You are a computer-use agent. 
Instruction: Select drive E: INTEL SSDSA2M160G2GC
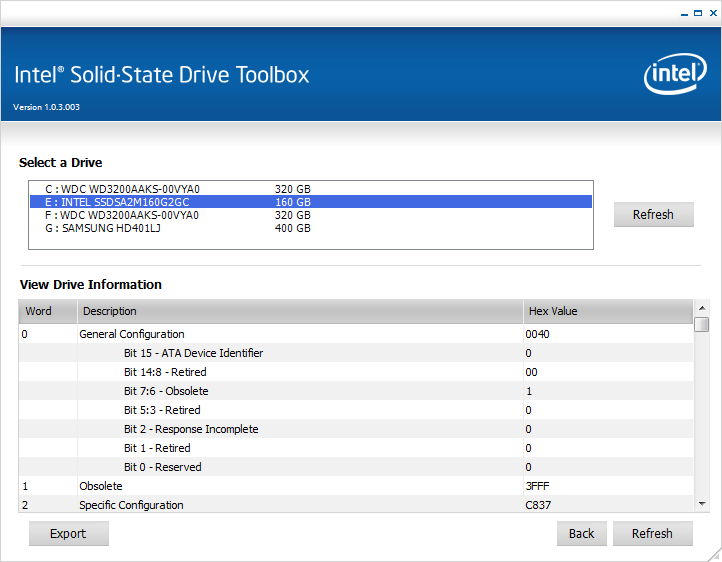(x=311, y=202)
